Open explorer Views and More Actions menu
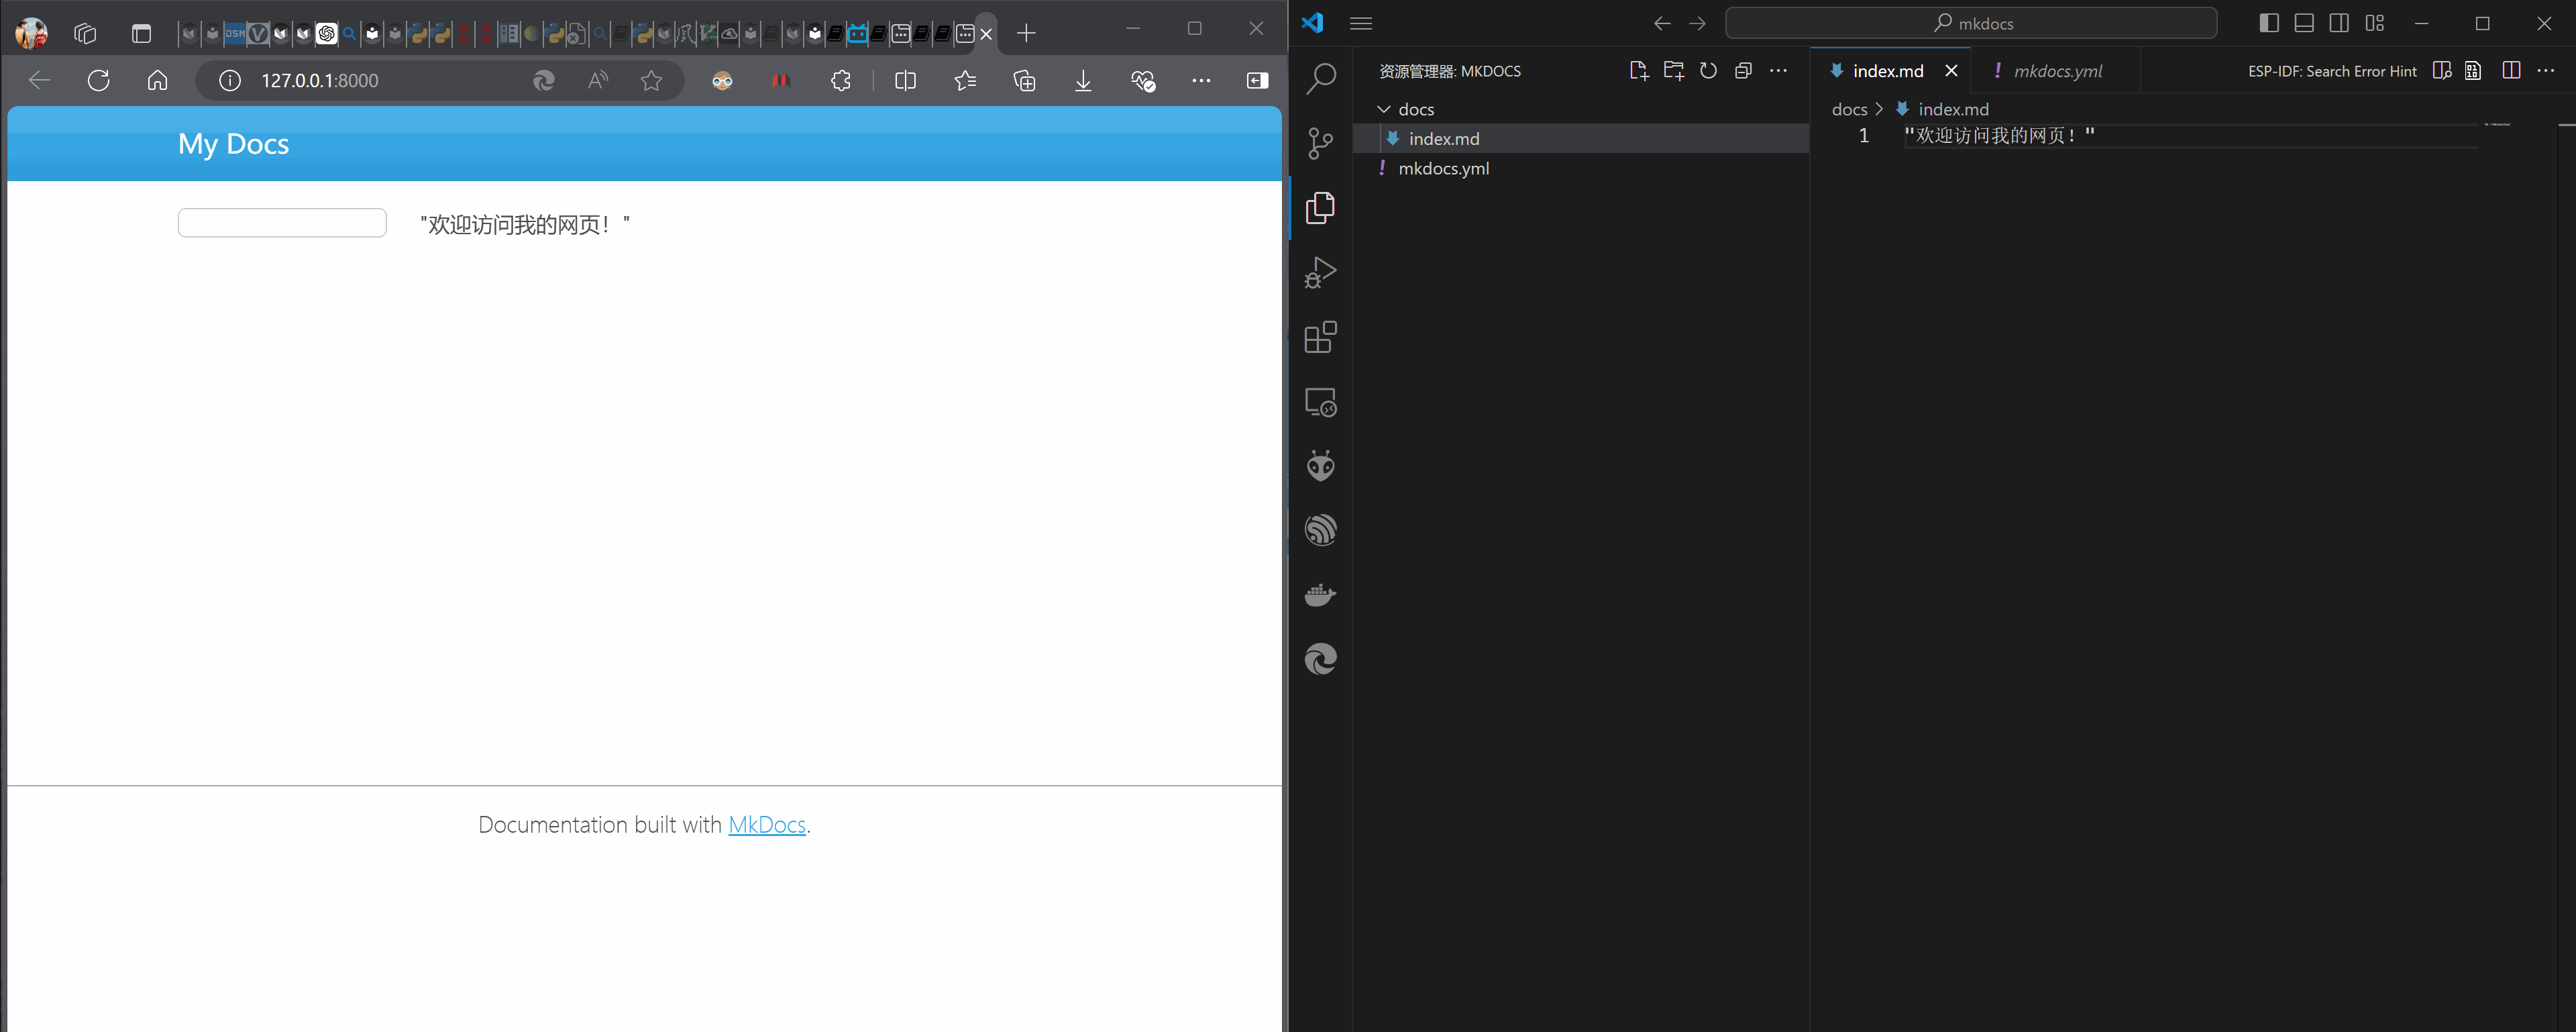Image resolution: width=2576 pixels, height=1032 pixels. (1778, 71)
